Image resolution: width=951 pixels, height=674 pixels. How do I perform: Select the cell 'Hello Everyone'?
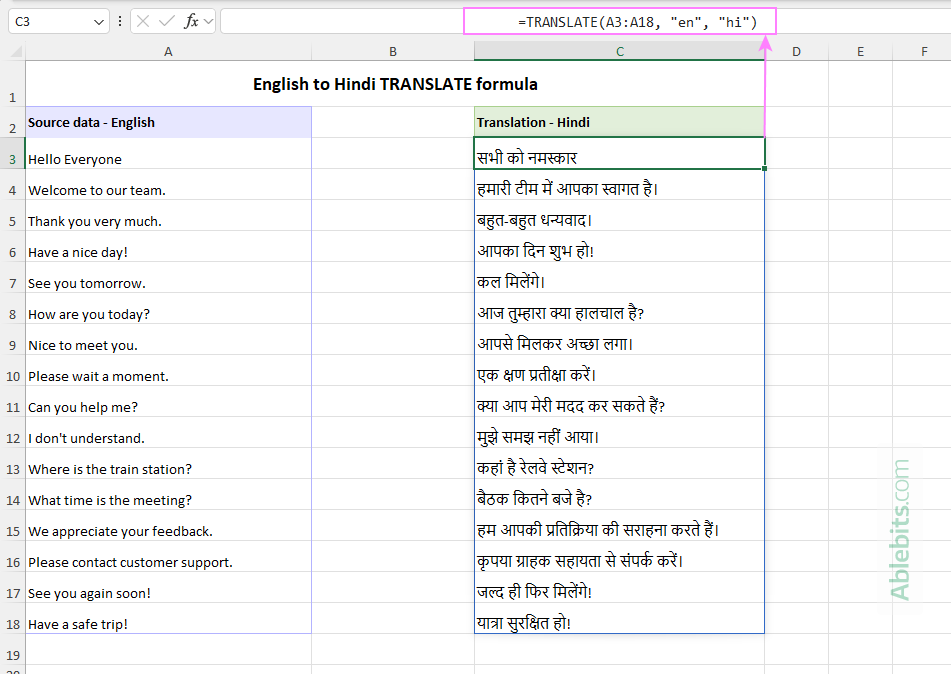(x=168, y=153)
